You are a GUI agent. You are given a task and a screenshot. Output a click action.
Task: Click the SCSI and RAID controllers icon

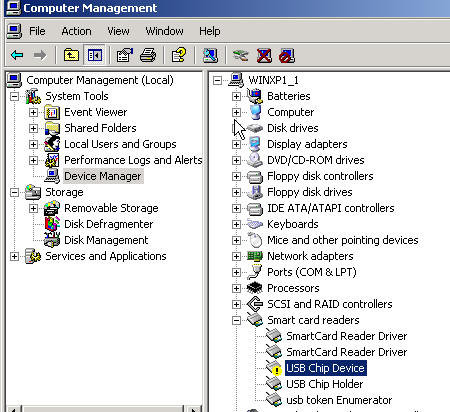(x=255, y=304)
